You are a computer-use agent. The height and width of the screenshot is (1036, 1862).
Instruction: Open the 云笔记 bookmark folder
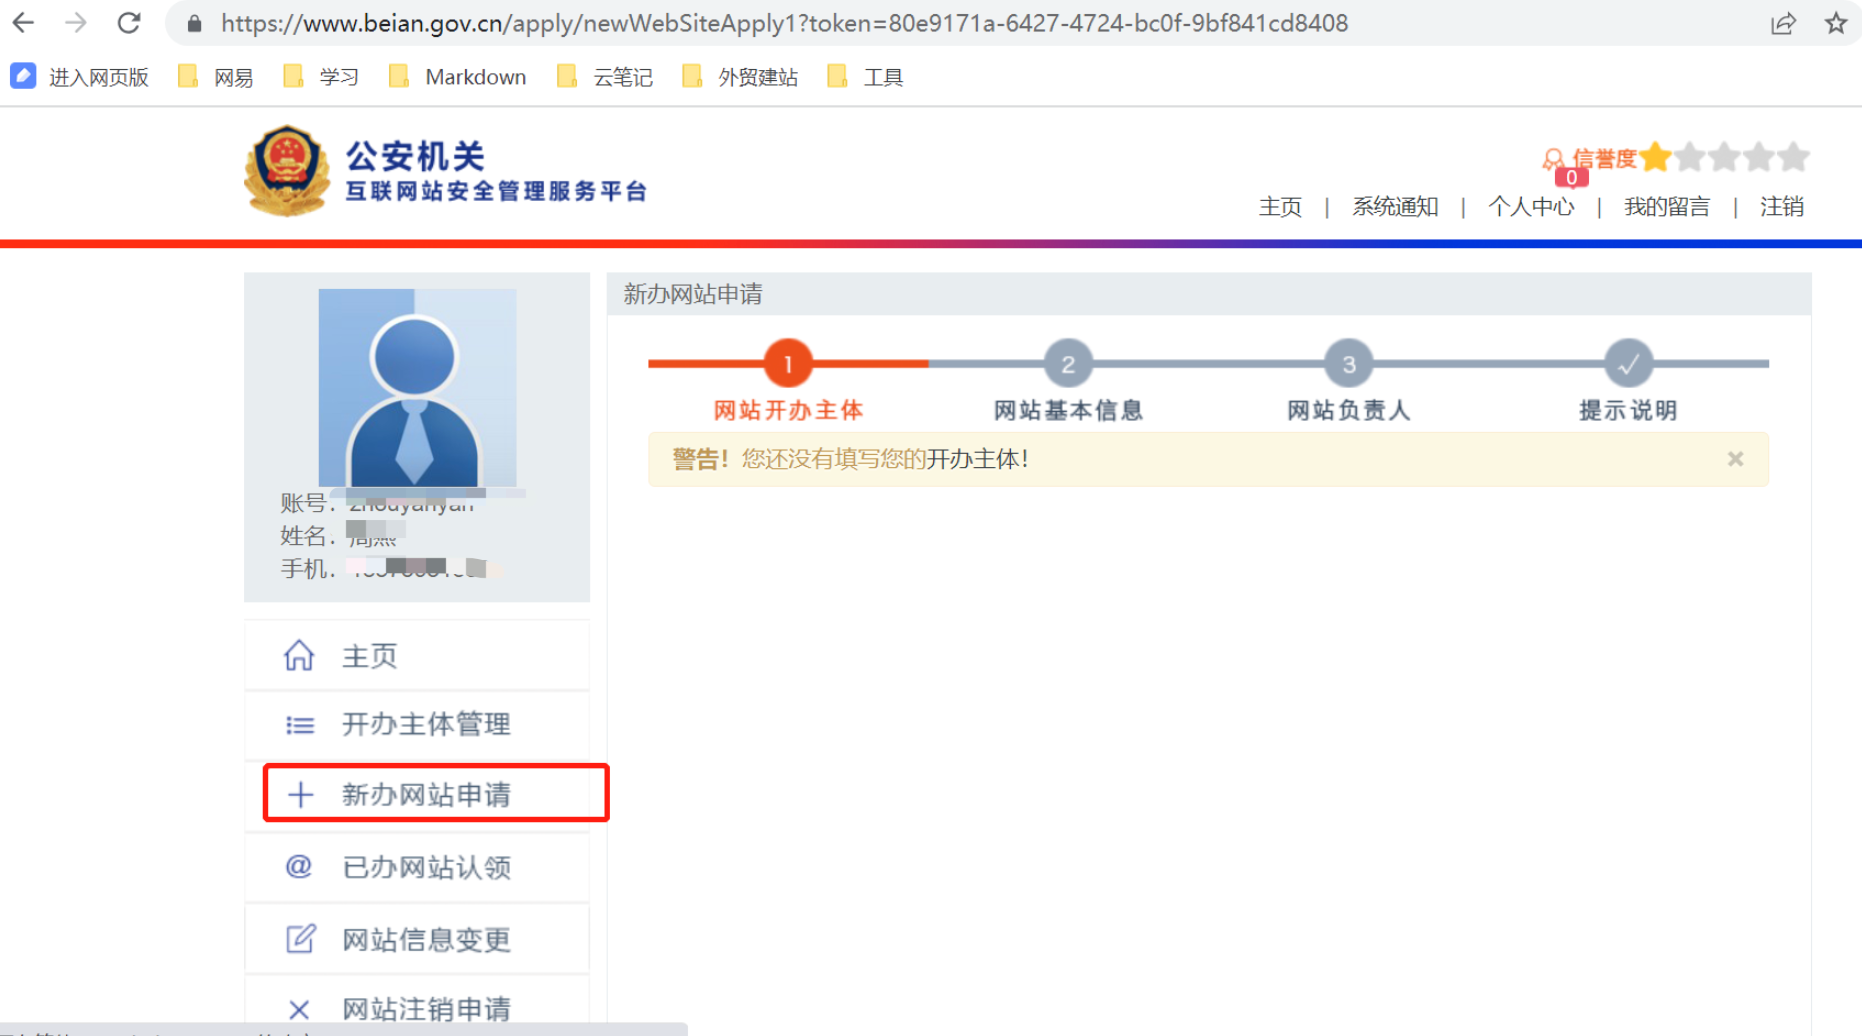605,77
